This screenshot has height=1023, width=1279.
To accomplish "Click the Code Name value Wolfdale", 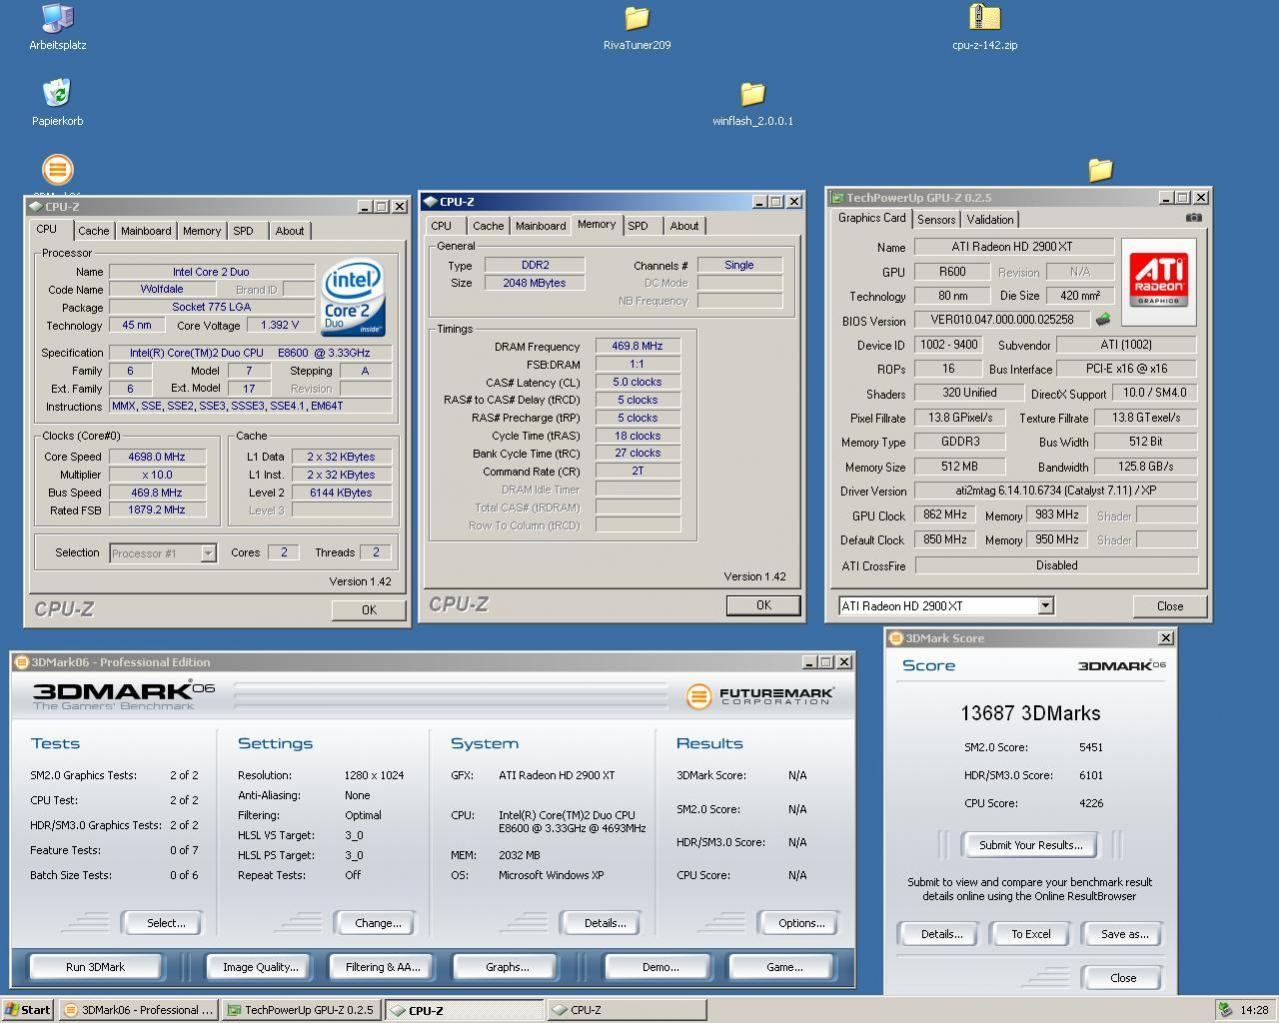I will coord(162,289).
